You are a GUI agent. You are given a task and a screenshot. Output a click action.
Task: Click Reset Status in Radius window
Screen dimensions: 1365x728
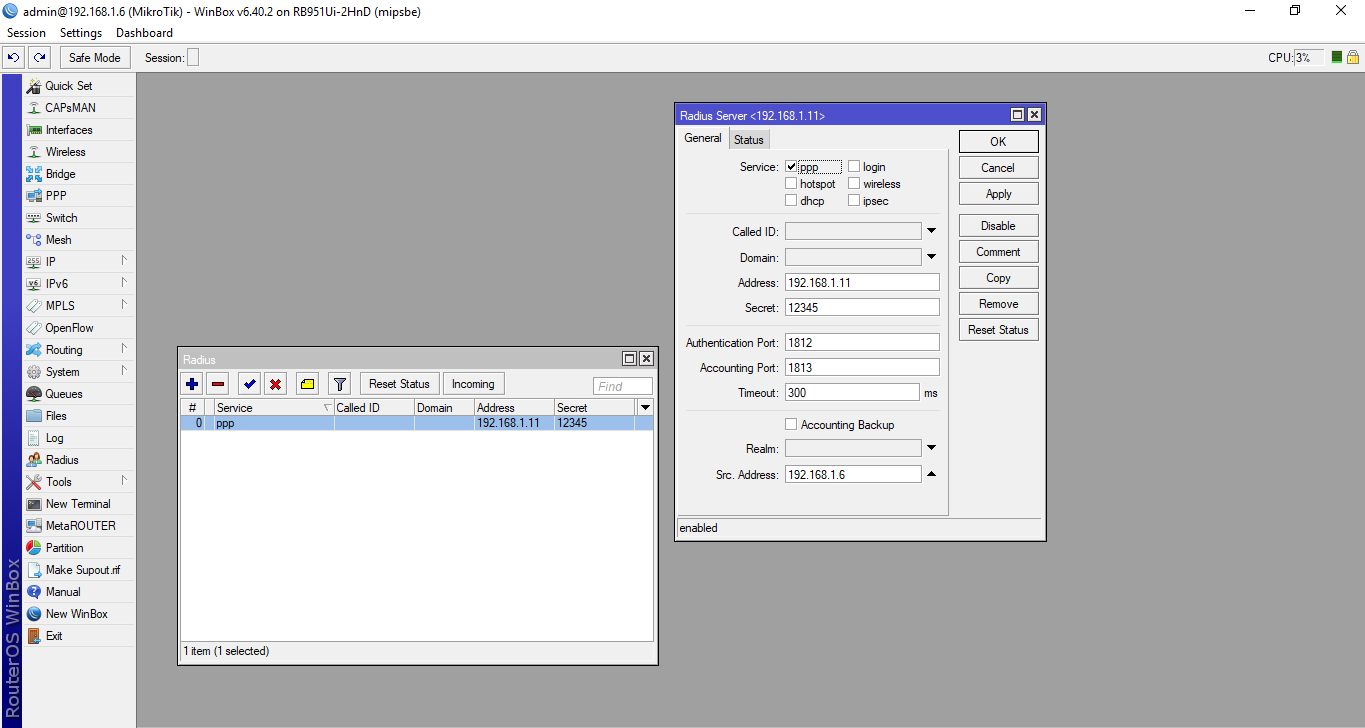399,384
